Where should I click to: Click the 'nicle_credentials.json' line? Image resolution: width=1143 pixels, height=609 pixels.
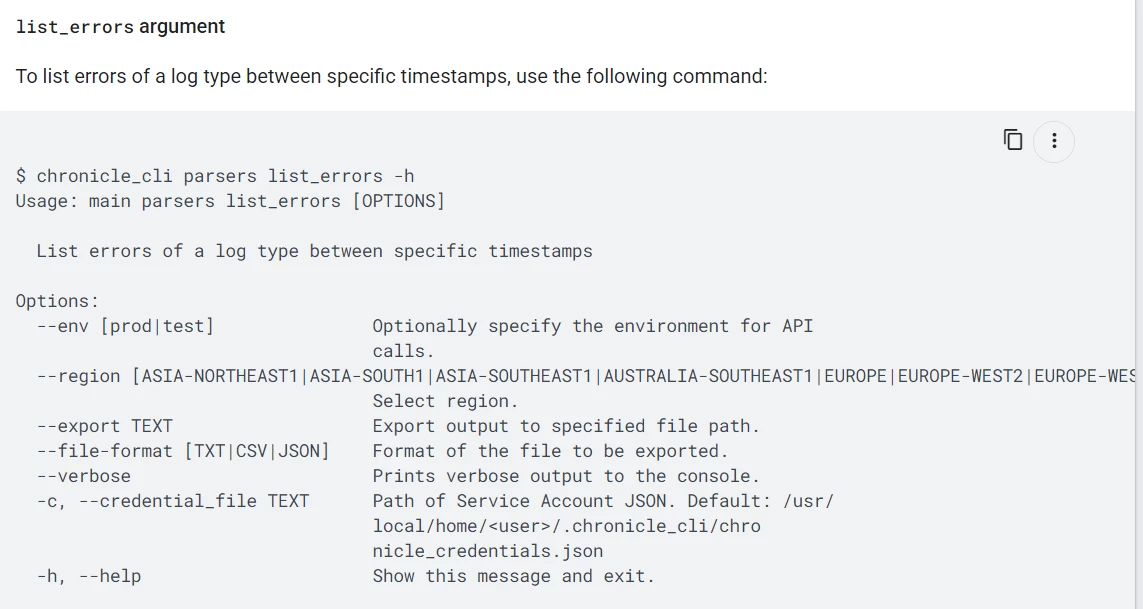click(488, 551)
